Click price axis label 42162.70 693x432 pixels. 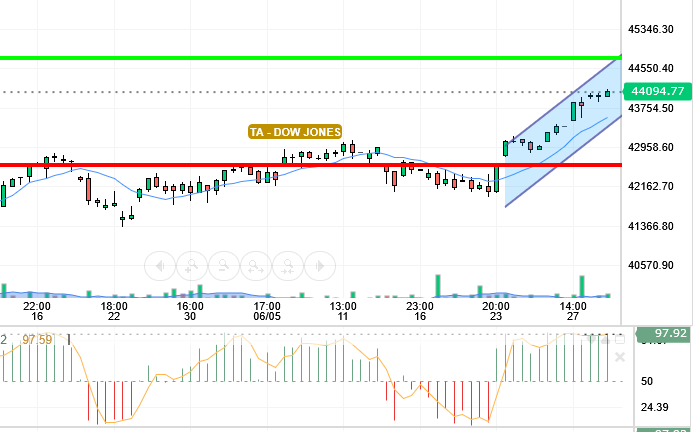coord(651,186)
